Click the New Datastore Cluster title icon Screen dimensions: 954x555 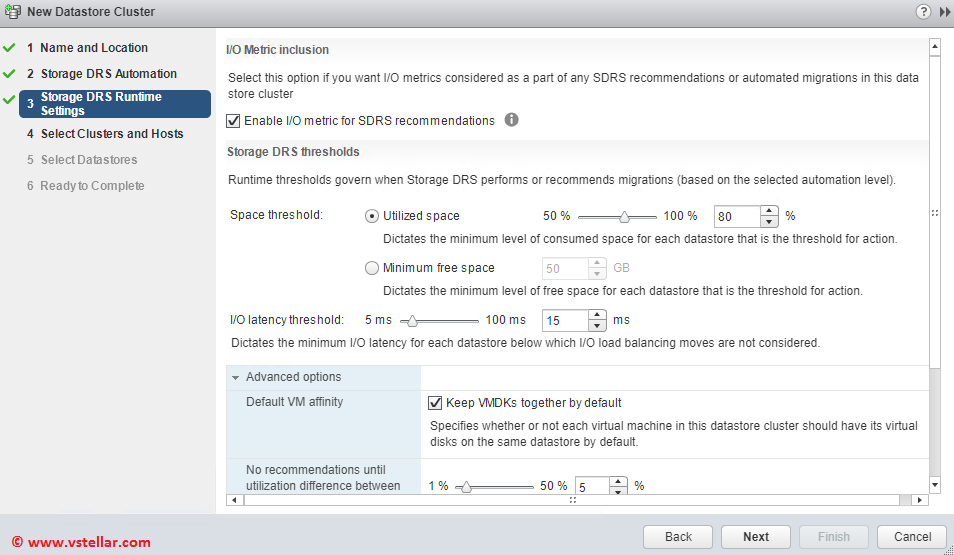[x=12, y=12]
